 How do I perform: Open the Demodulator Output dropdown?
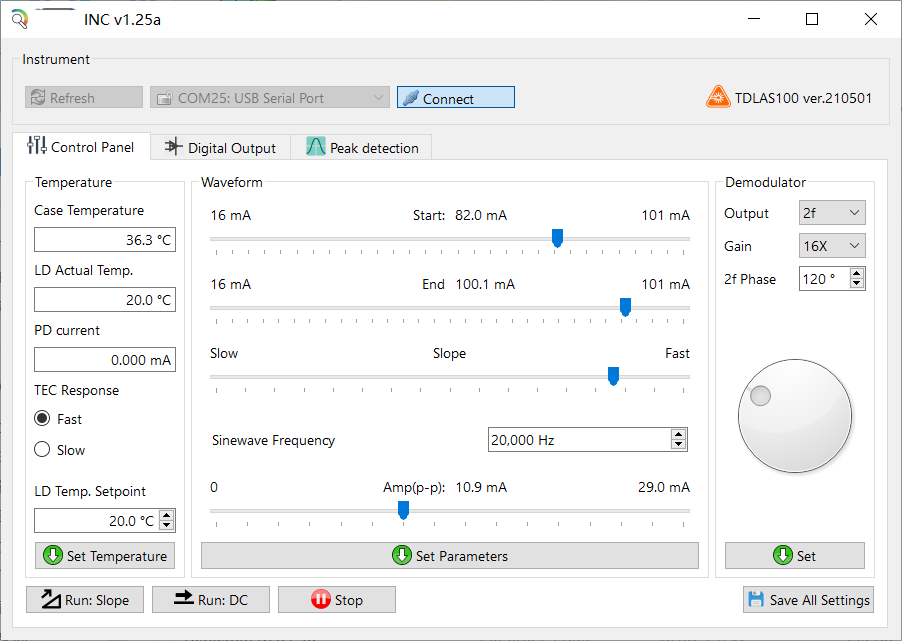point(832,213)
